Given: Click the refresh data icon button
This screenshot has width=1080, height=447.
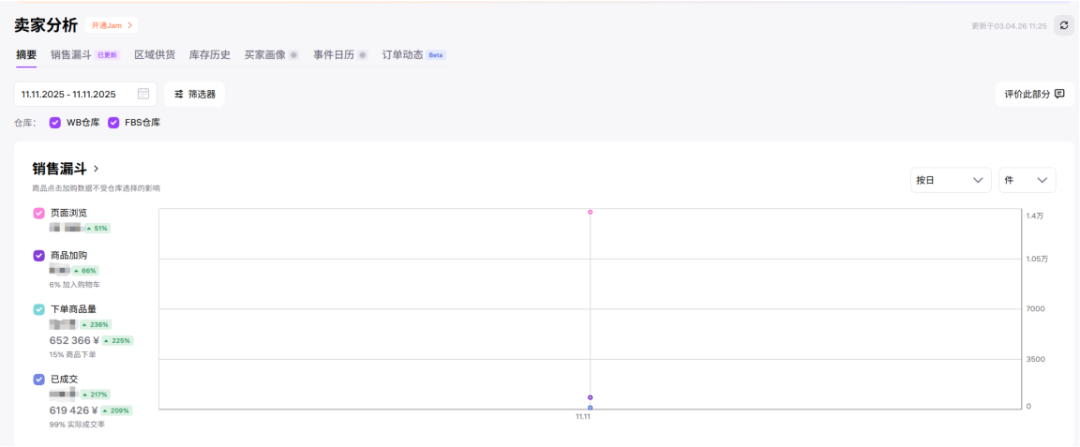Looking at the screenshot, I should (x=1064, y=25).
